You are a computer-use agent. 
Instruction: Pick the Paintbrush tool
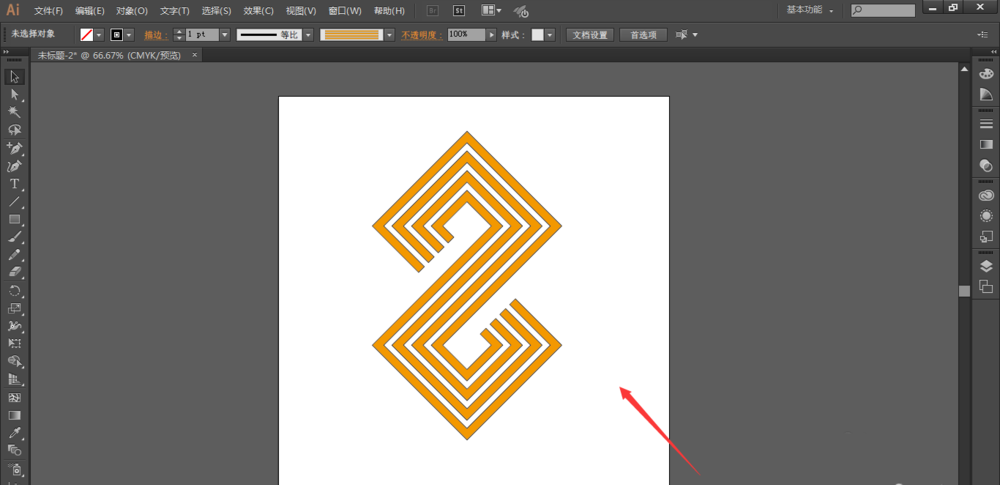15,237
